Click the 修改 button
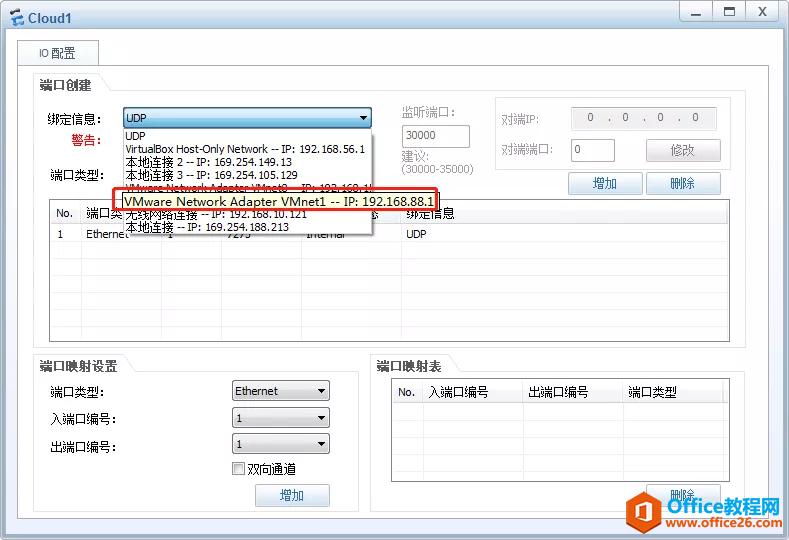 pos(683,150)
